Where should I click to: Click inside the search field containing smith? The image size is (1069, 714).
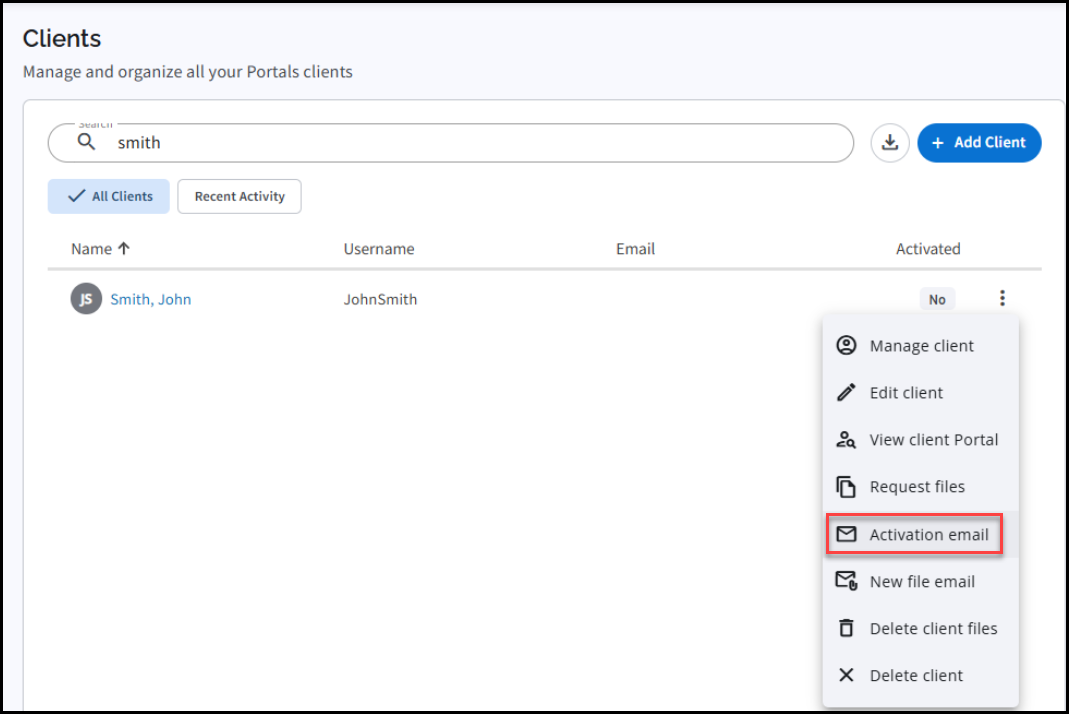[x=480, y=143]
